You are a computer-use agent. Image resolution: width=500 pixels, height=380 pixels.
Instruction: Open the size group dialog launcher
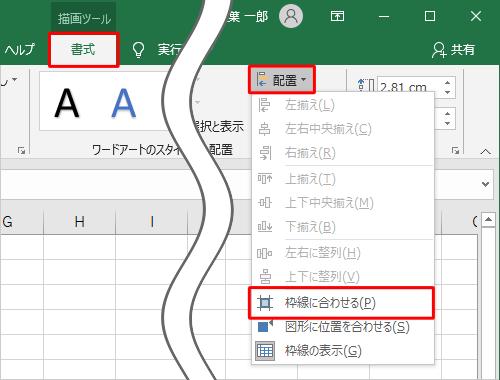pos(455,151)
